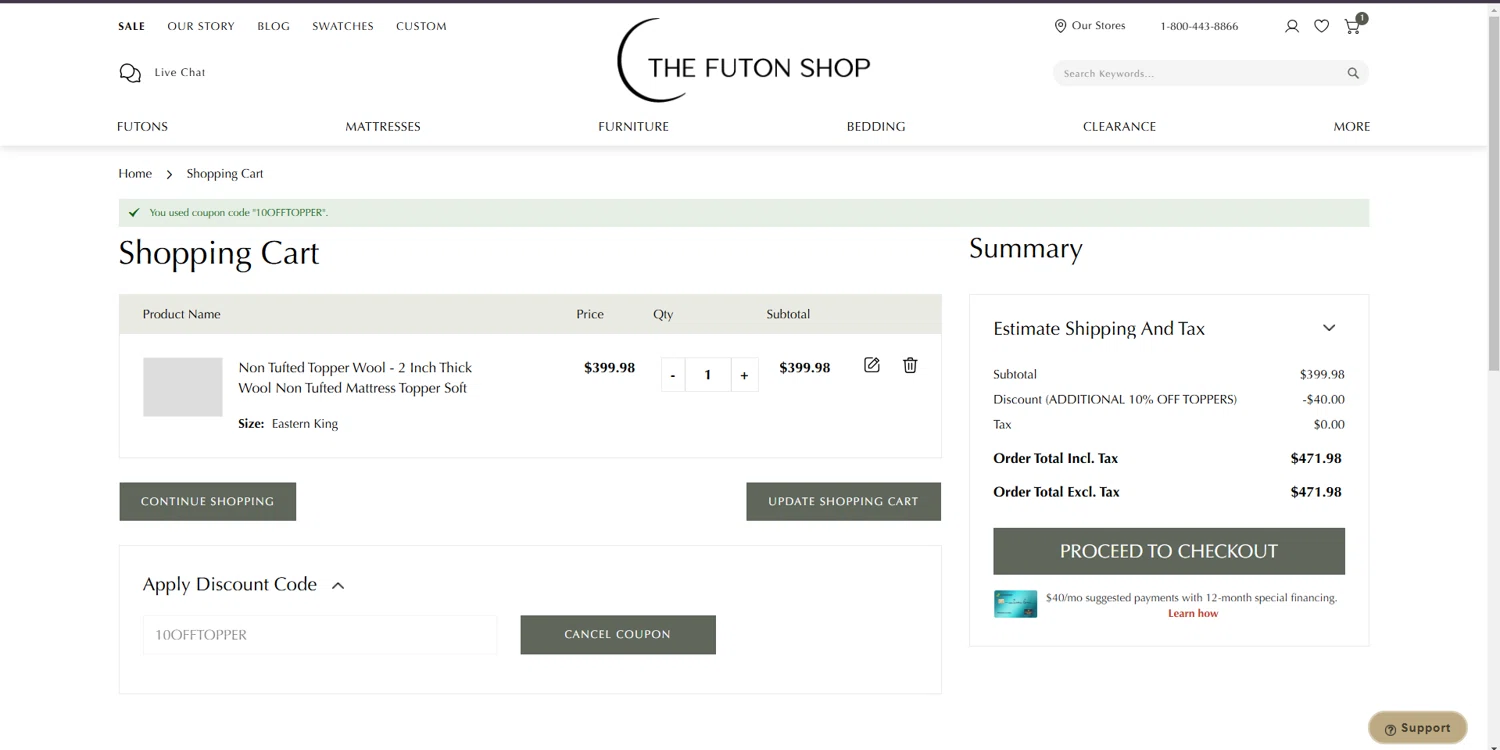Open the Non Tufted Topper Wool product link

355,378
